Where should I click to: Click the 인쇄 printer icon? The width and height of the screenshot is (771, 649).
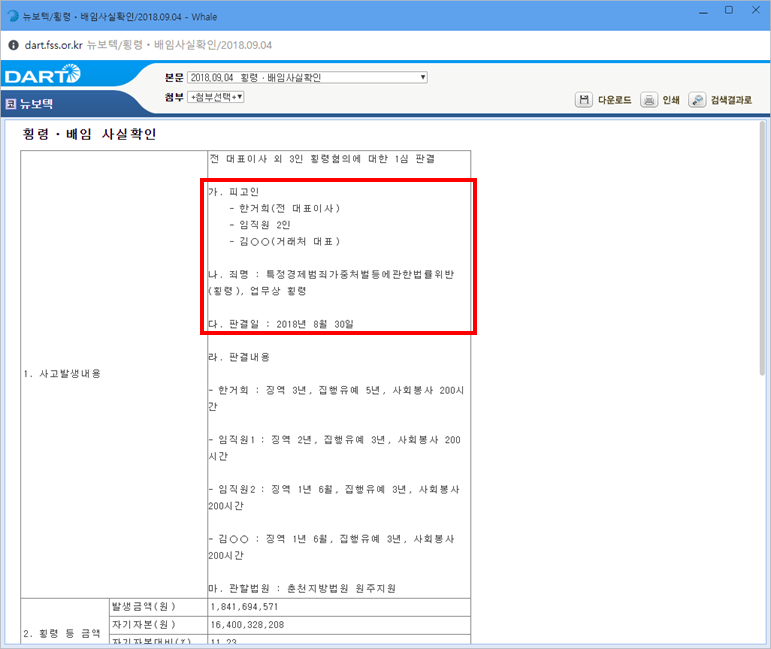tap(649, 100)
